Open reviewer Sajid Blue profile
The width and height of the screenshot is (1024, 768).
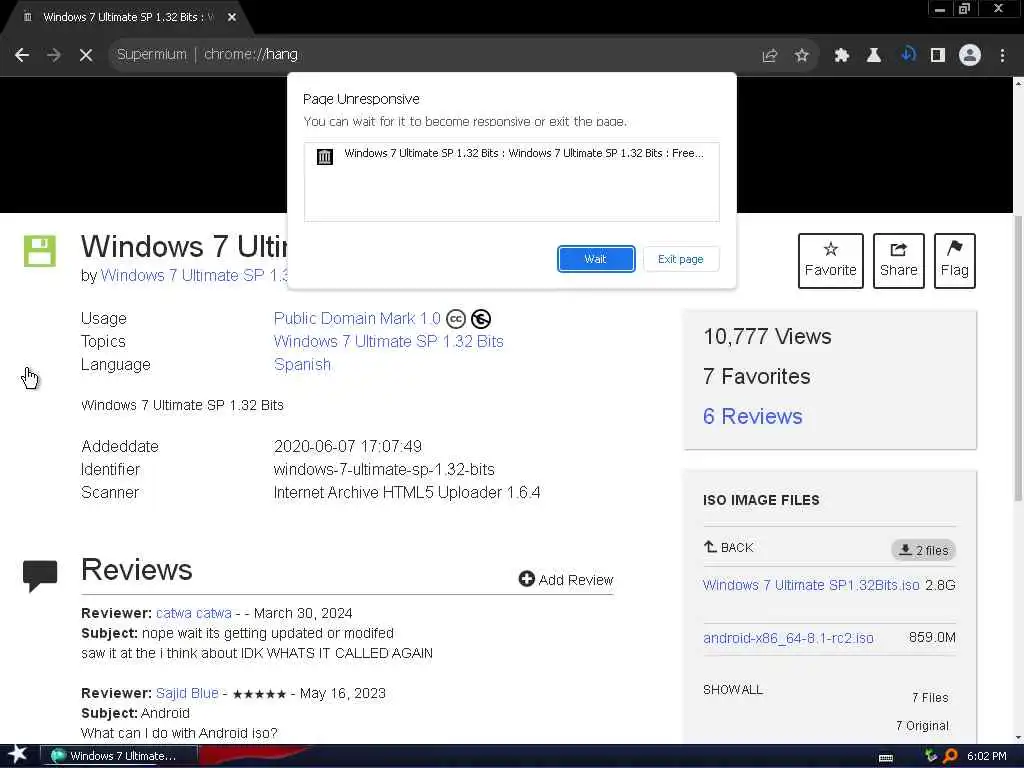tap(187, 693)
